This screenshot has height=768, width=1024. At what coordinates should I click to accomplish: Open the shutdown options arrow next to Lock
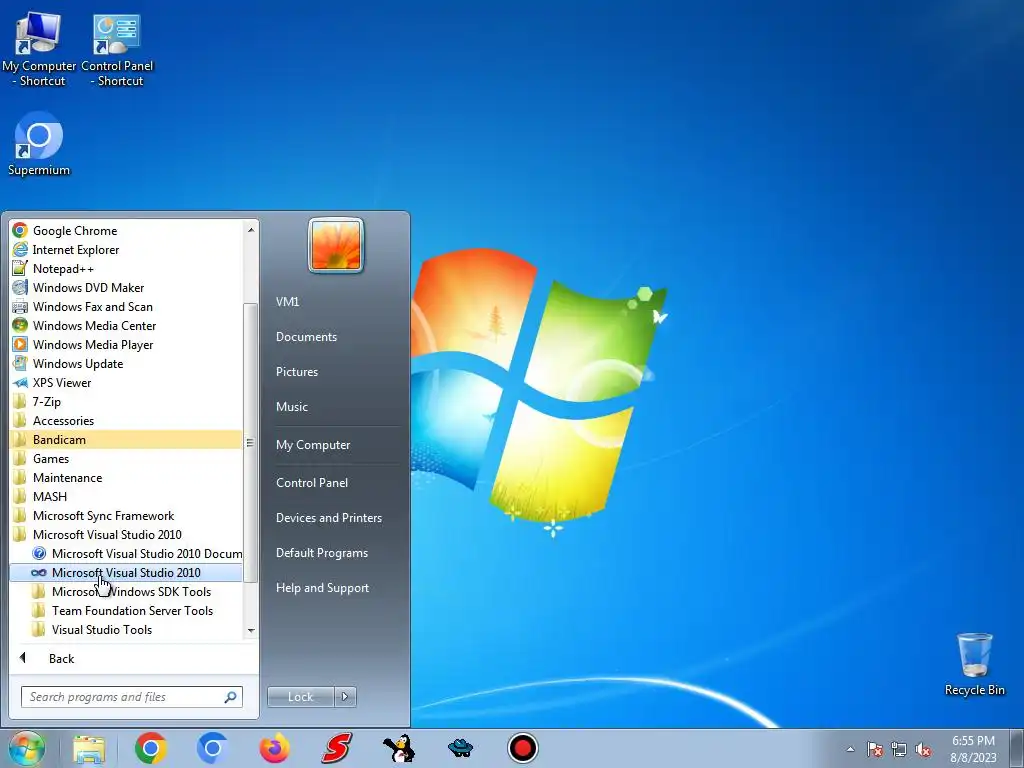pyautogui.click(x=345, y=697)
